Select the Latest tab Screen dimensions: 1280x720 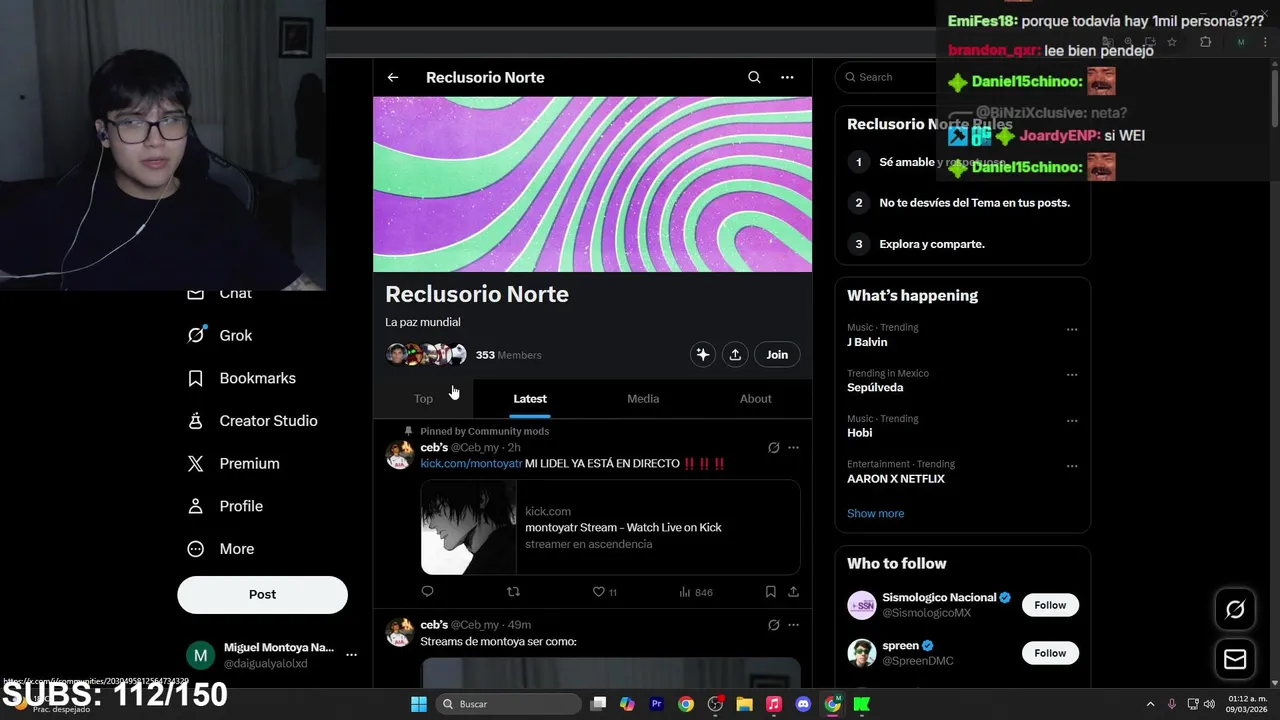[x=530, y=399]
